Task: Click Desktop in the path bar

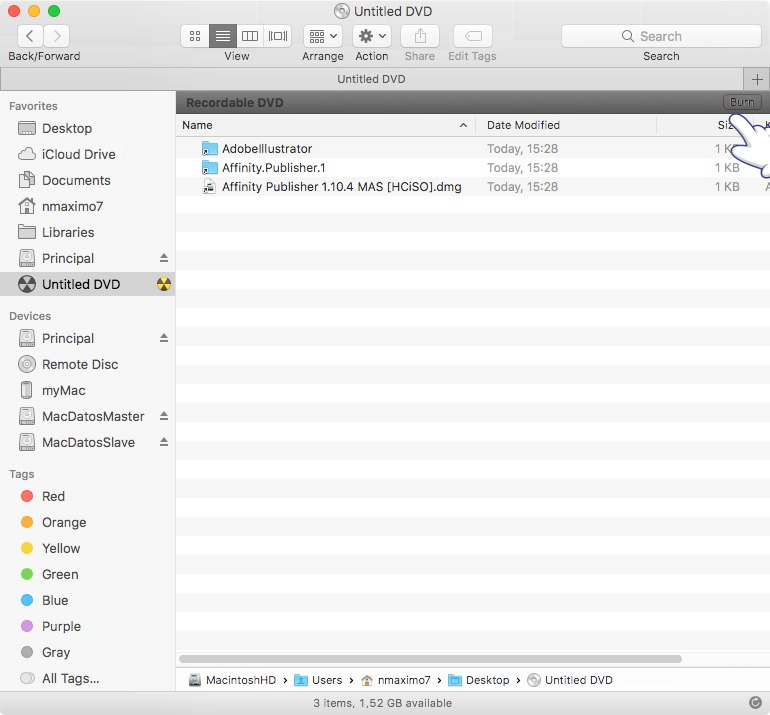Action: click(x=487, y=680)
